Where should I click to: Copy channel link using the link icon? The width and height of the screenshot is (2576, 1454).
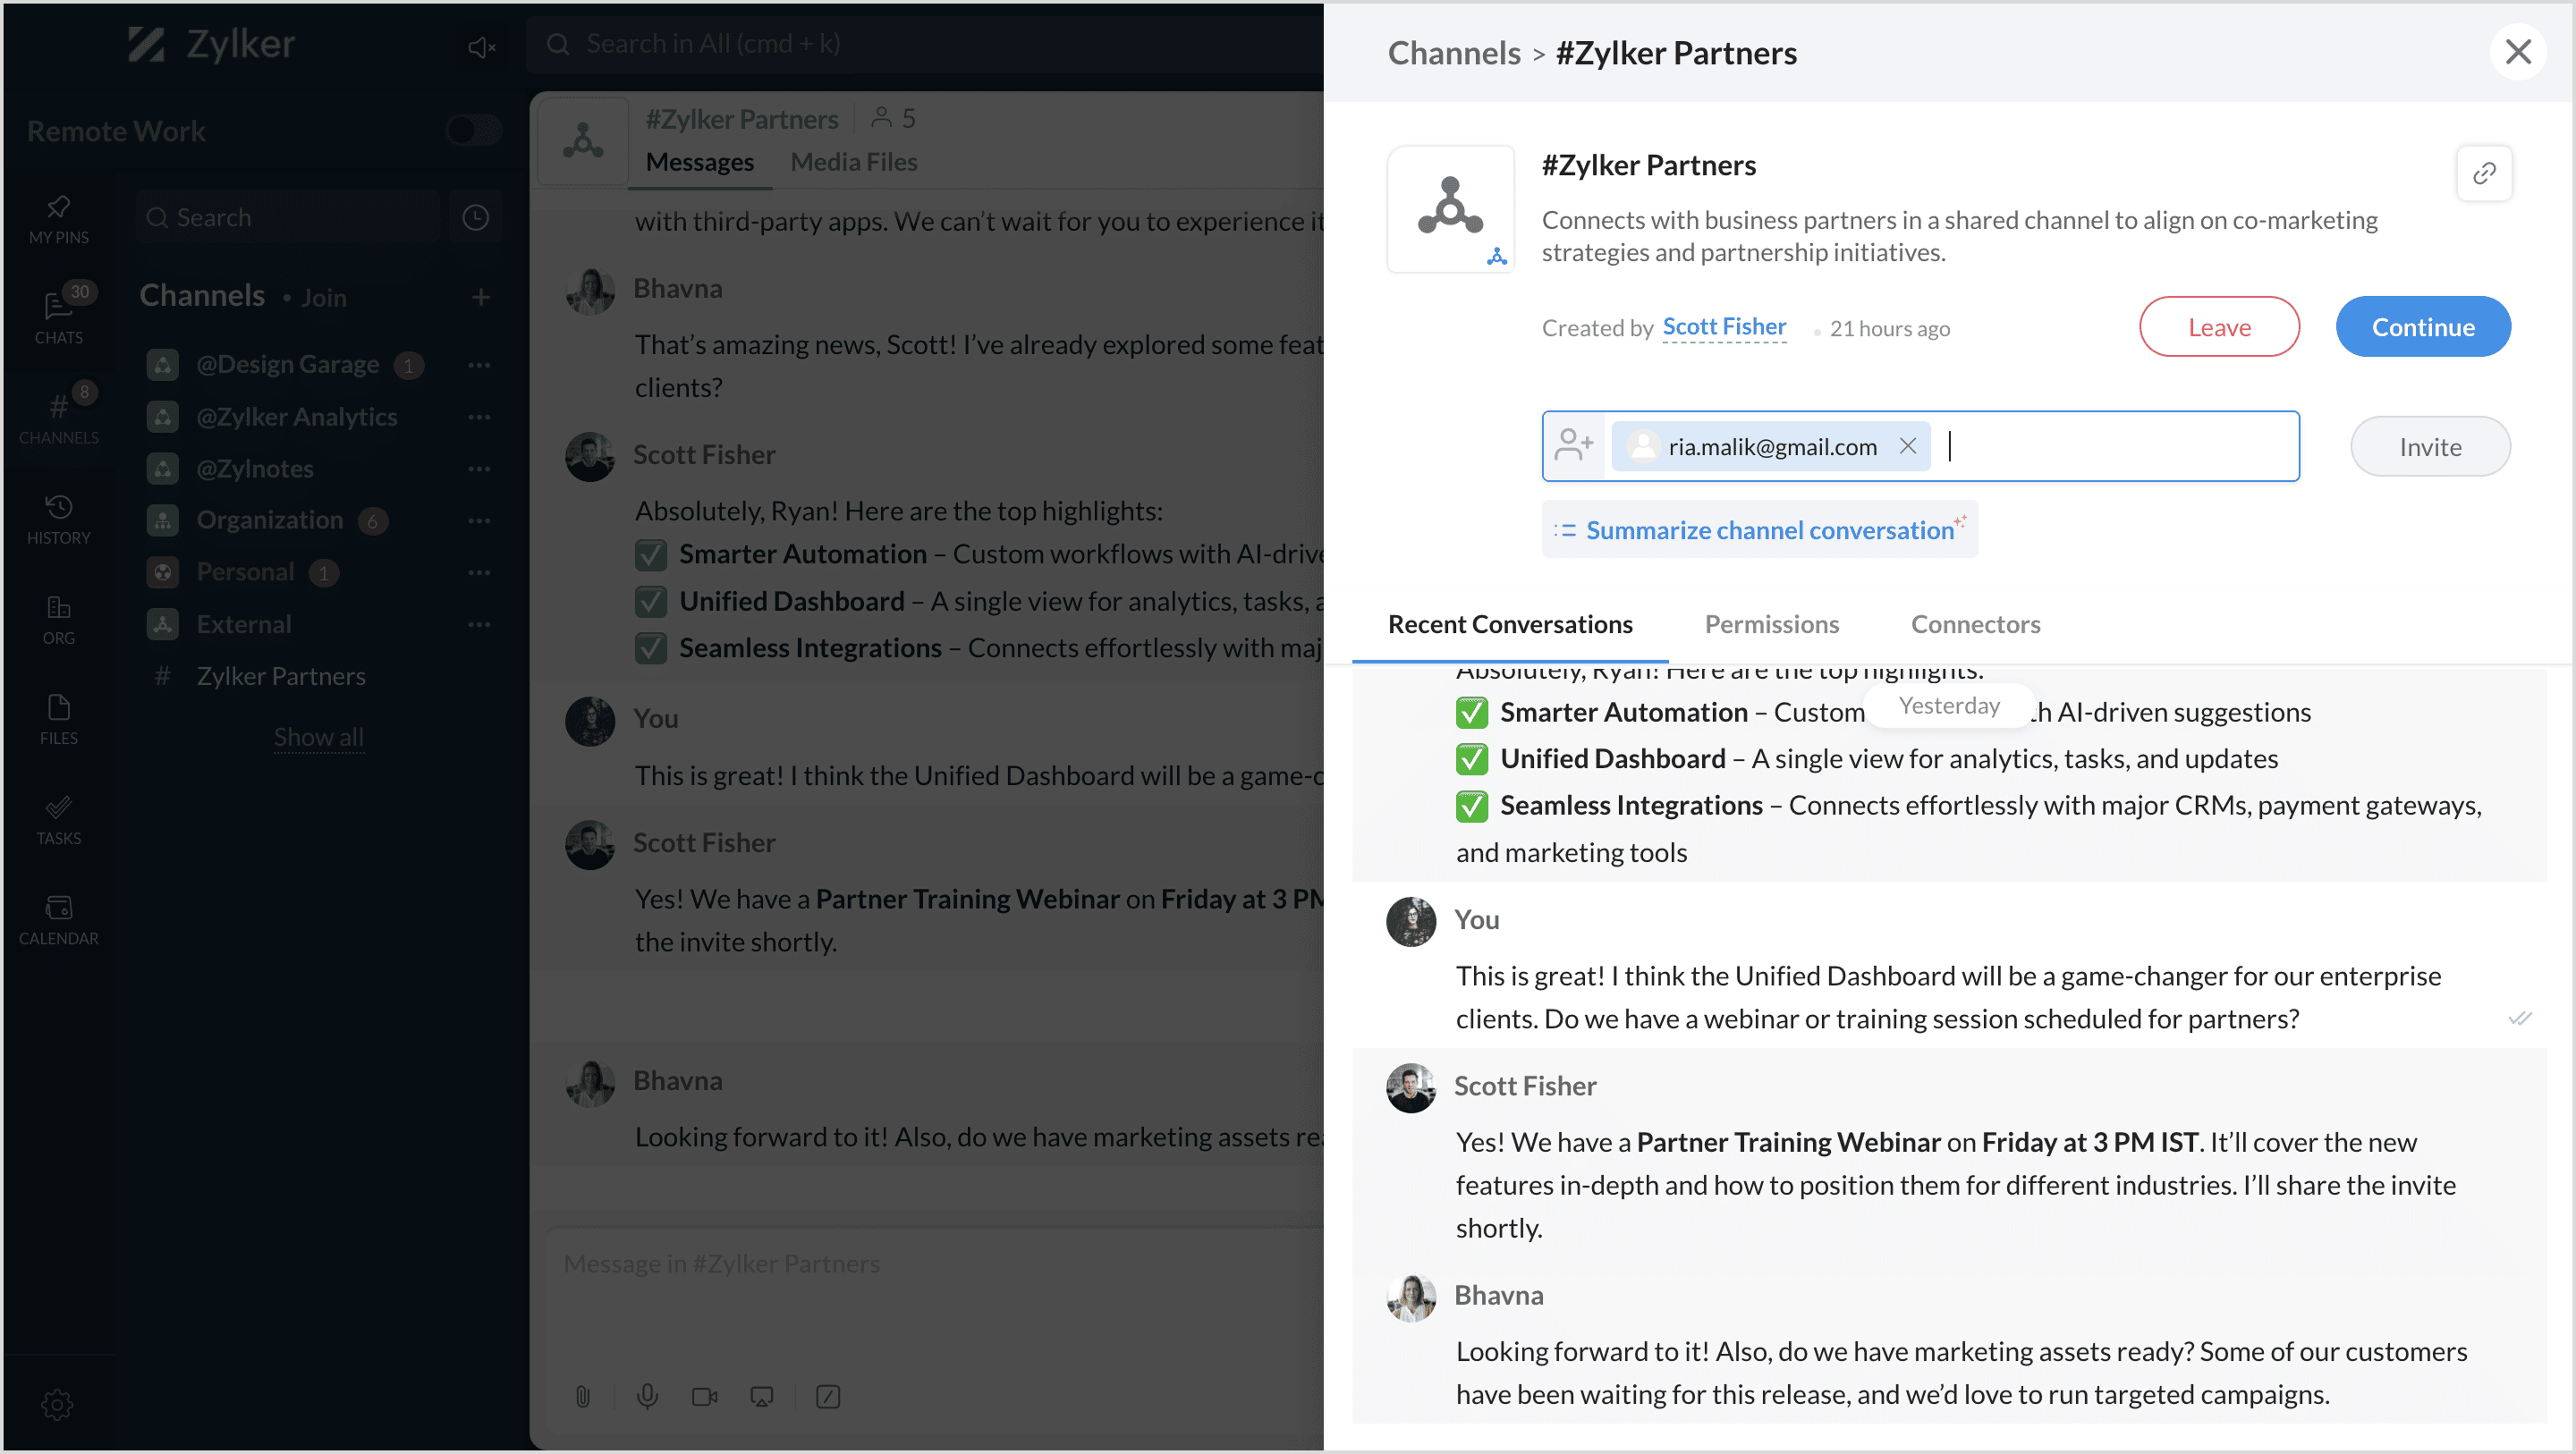2484,174
